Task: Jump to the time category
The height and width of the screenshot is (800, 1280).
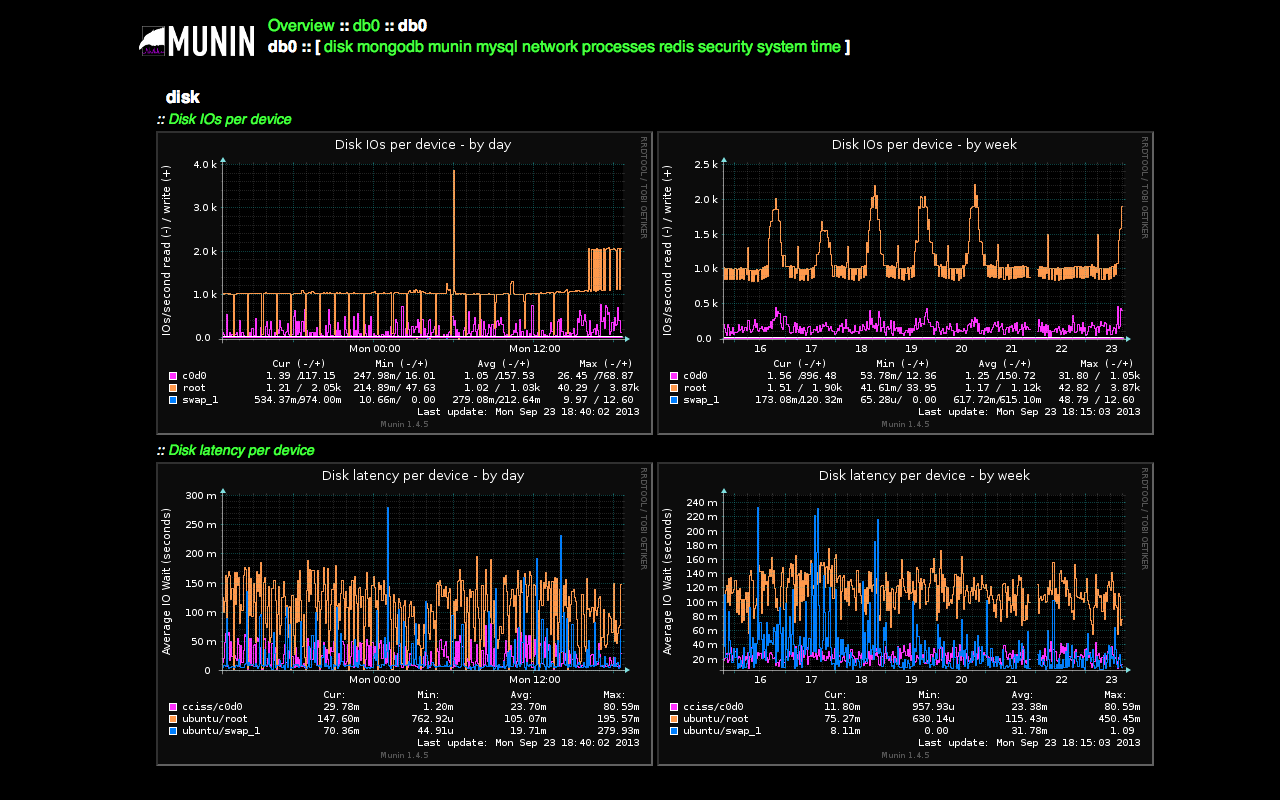Action: (825, 47)
